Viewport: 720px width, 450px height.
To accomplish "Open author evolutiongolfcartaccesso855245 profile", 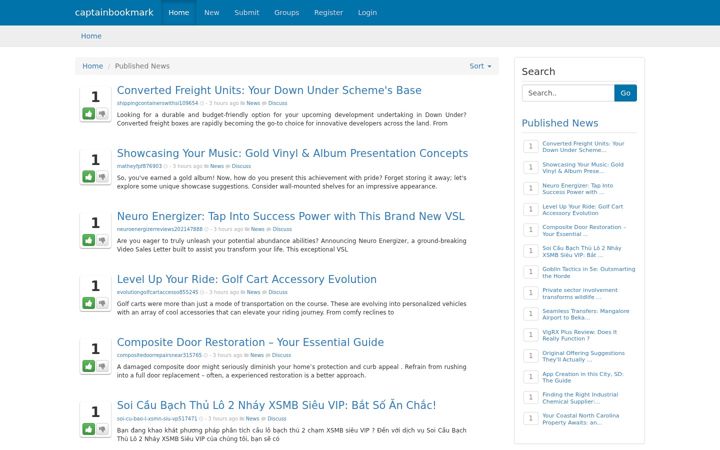I will point(158,292).
